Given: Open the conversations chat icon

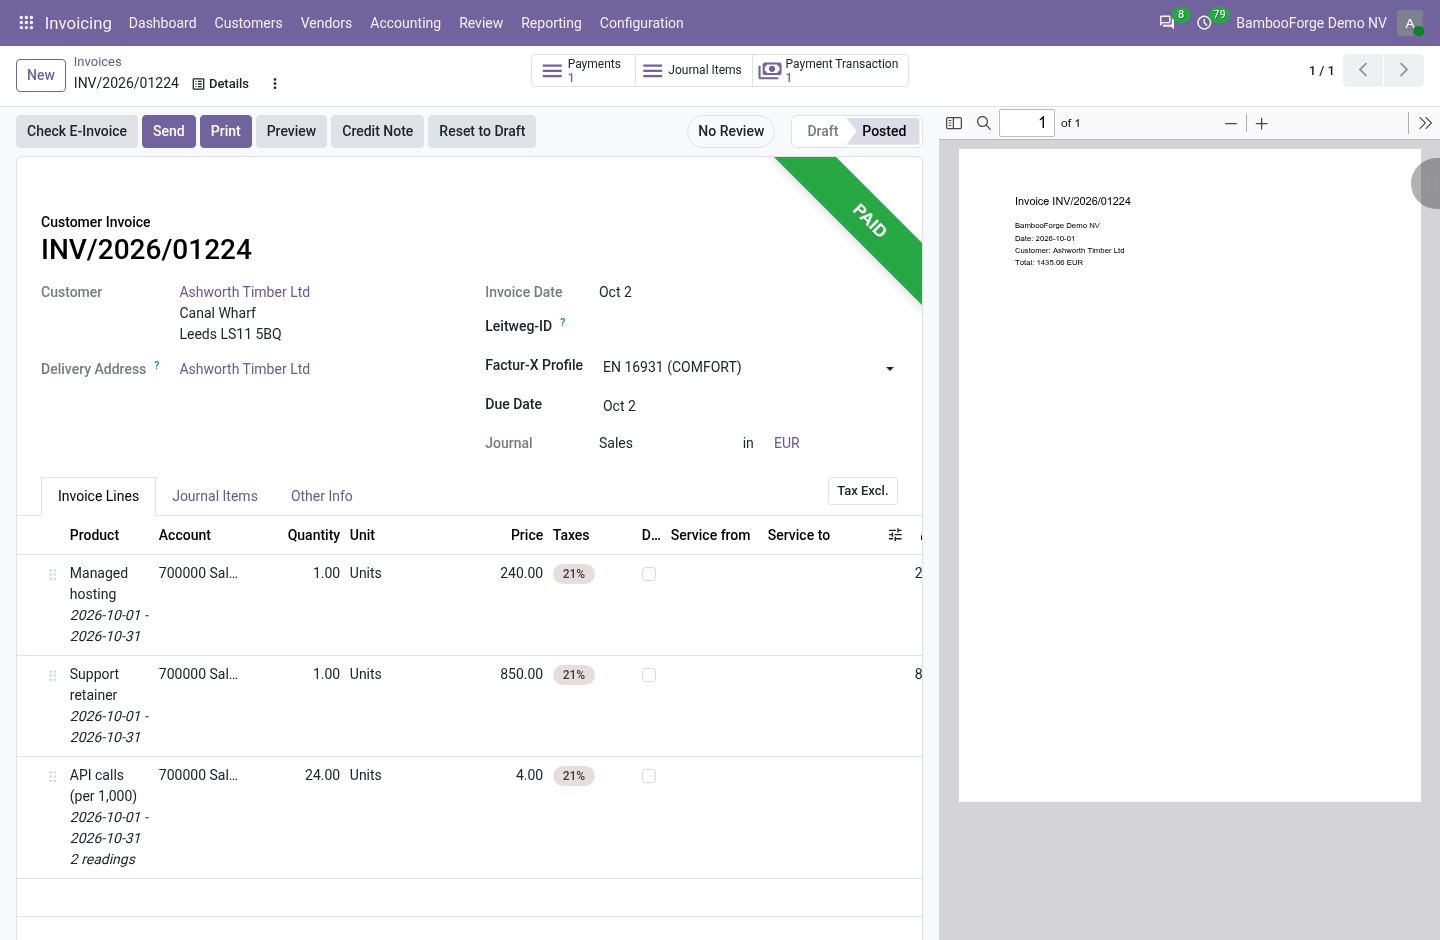Looking at the screenshot, I should pos(1166,22).
